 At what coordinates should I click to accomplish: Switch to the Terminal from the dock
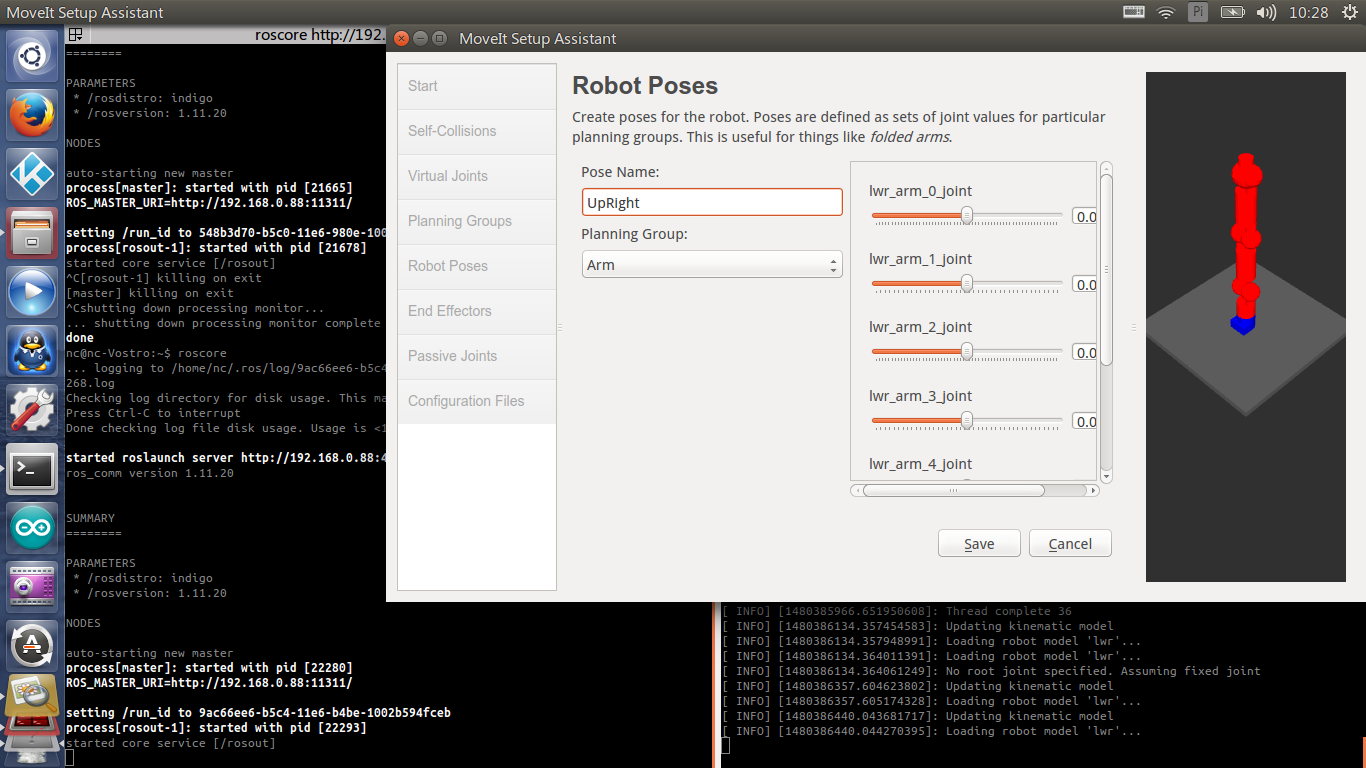[x=33, y=470]
